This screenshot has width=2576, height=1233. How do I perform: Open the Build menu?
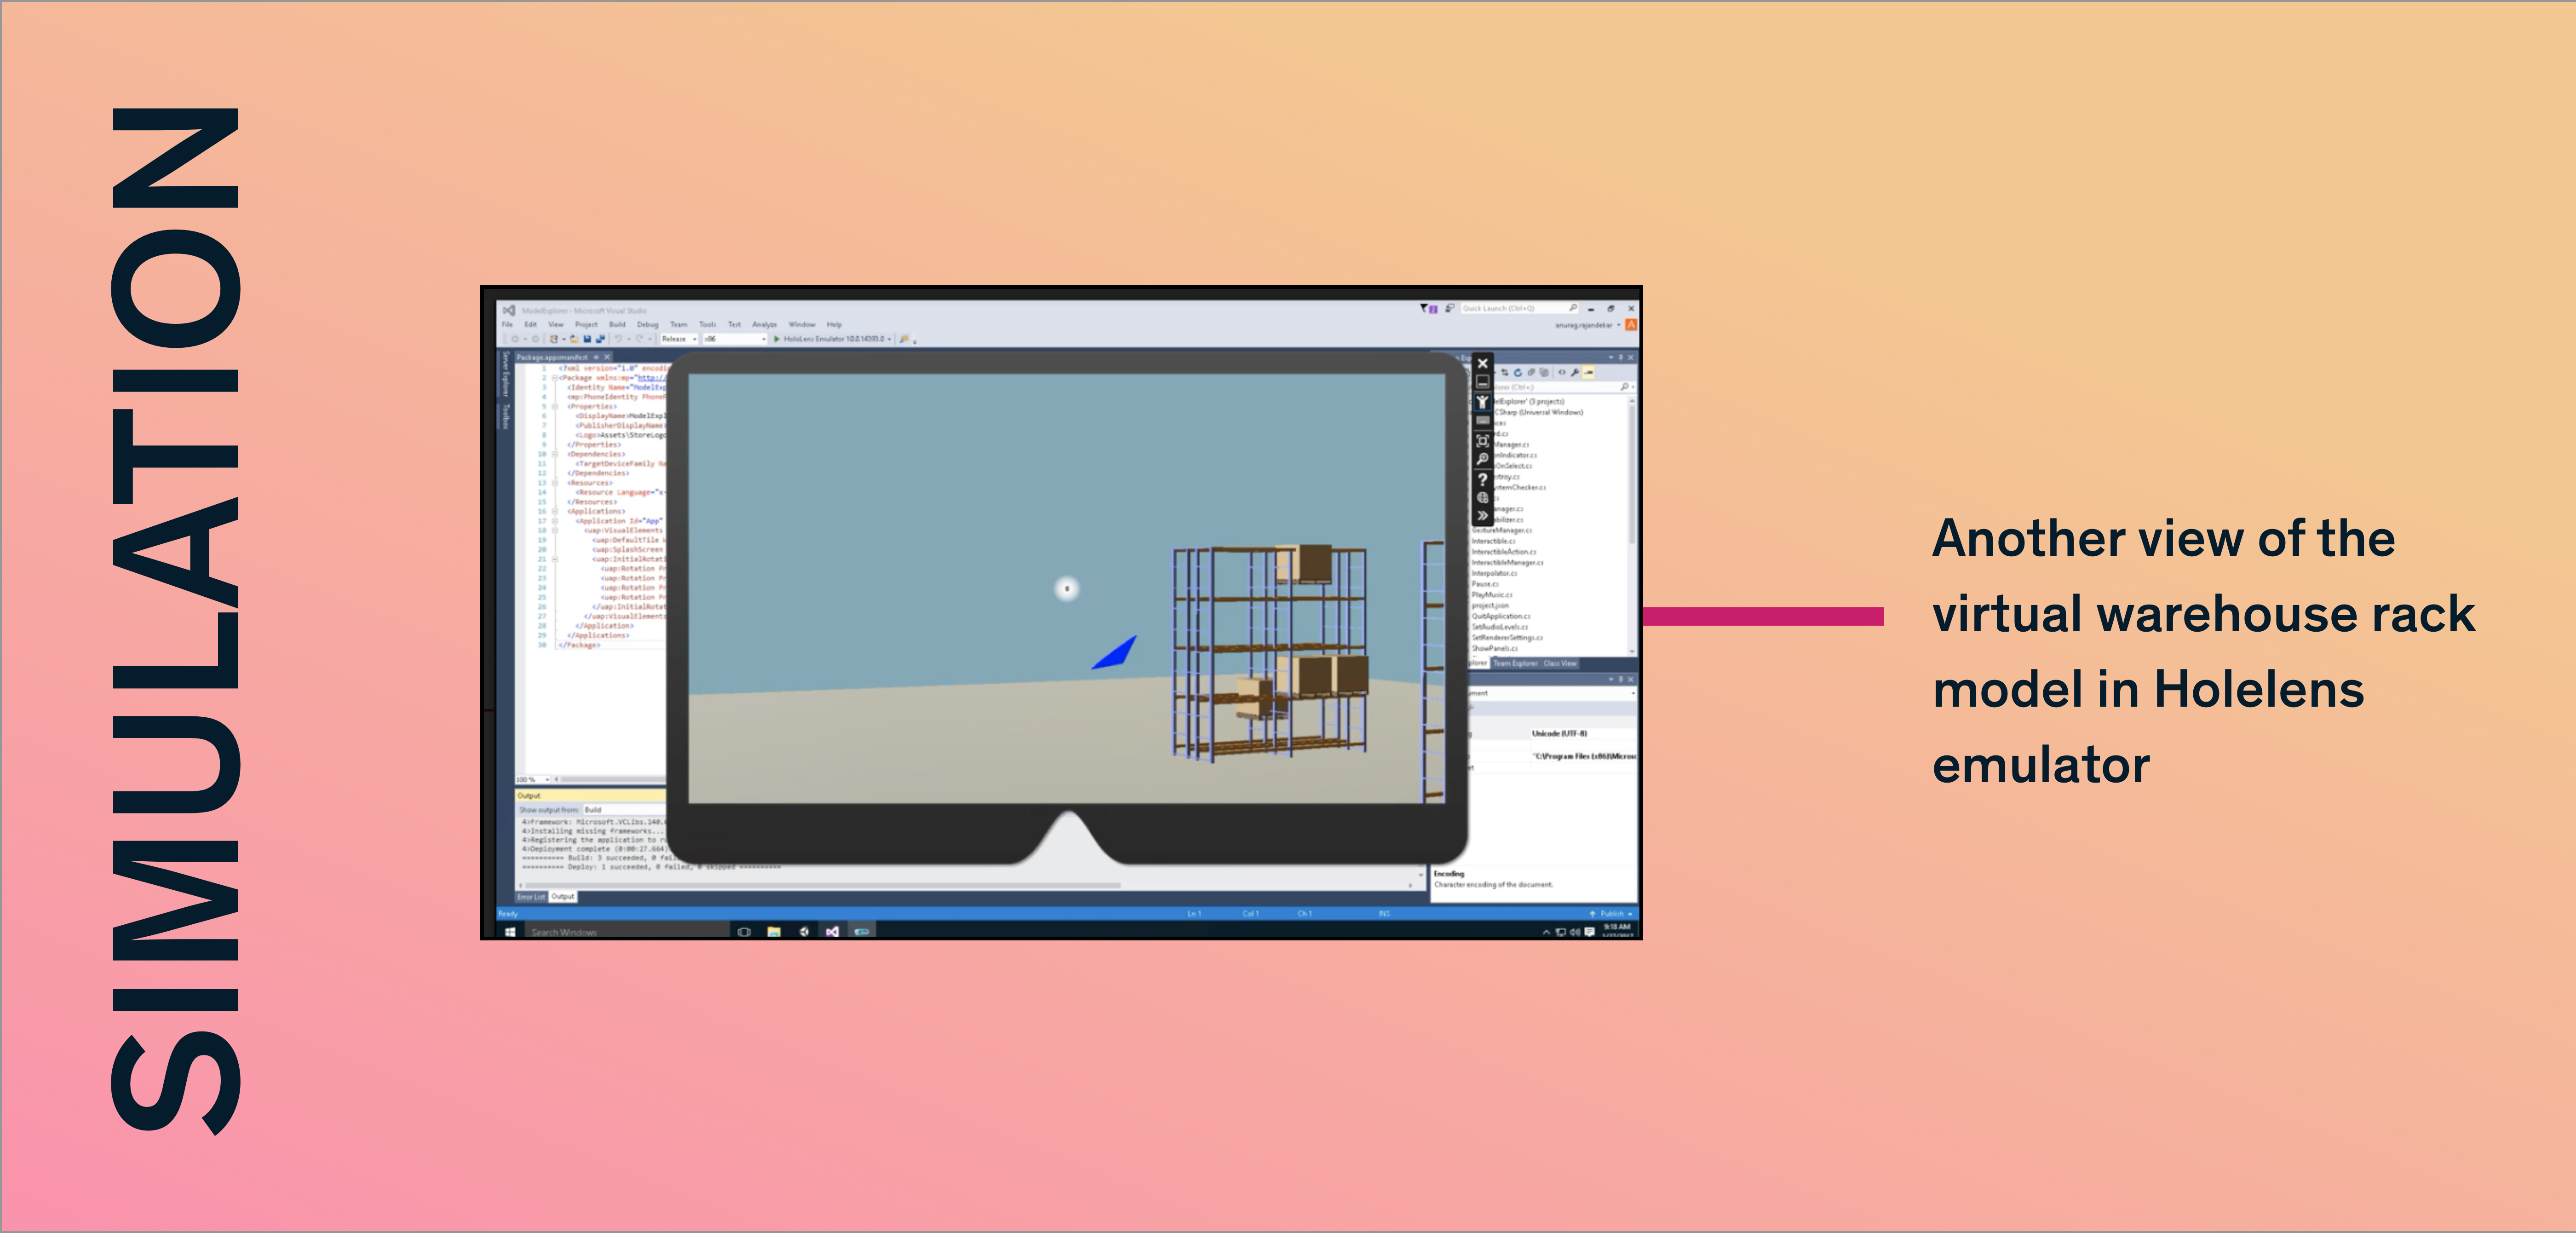(617, 324)
